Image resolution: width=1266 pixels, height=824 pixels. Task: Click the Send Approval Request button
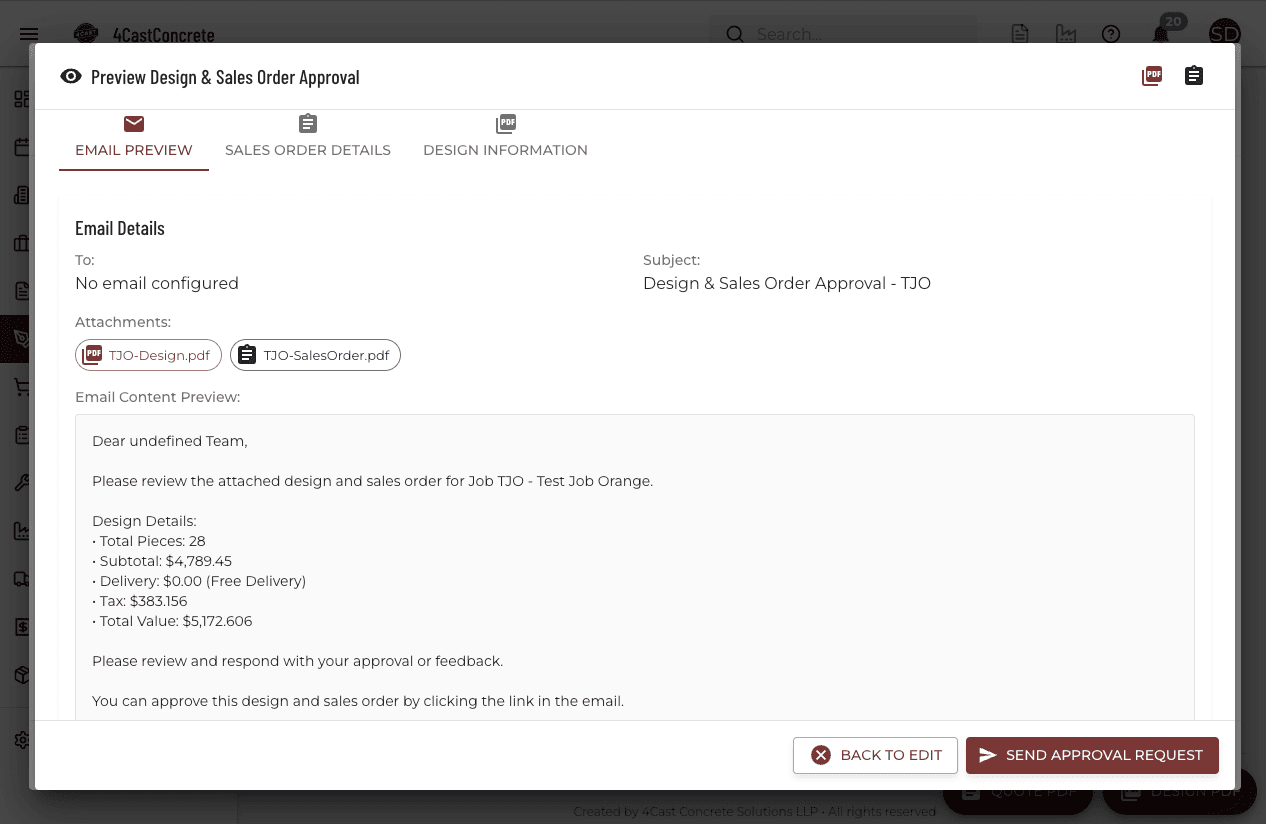1092,755
